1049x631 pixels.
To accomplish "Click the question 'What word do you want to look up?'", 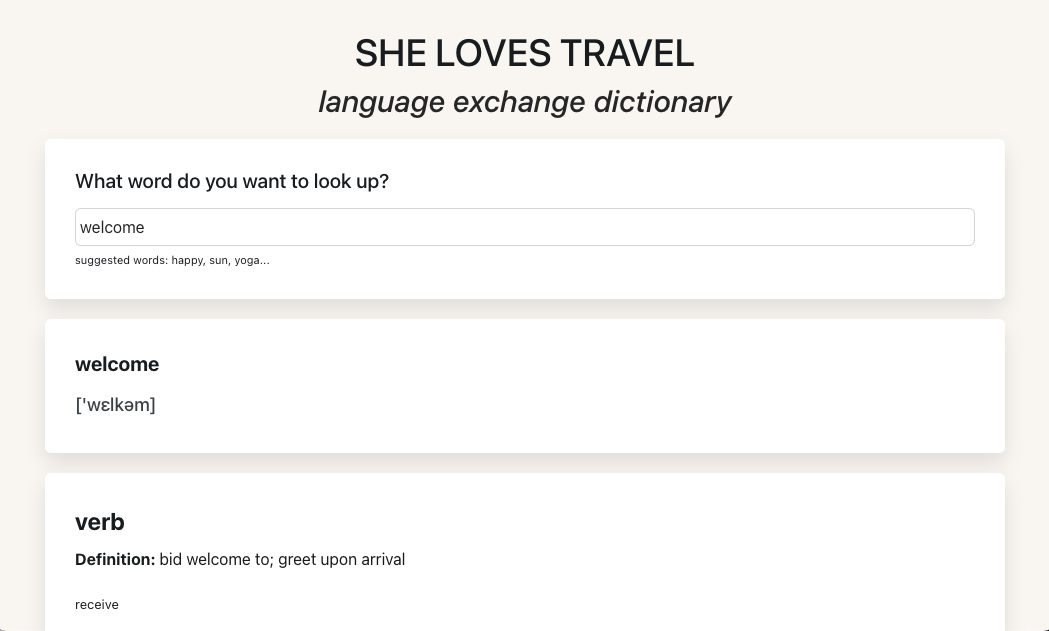I will (231, 181).
